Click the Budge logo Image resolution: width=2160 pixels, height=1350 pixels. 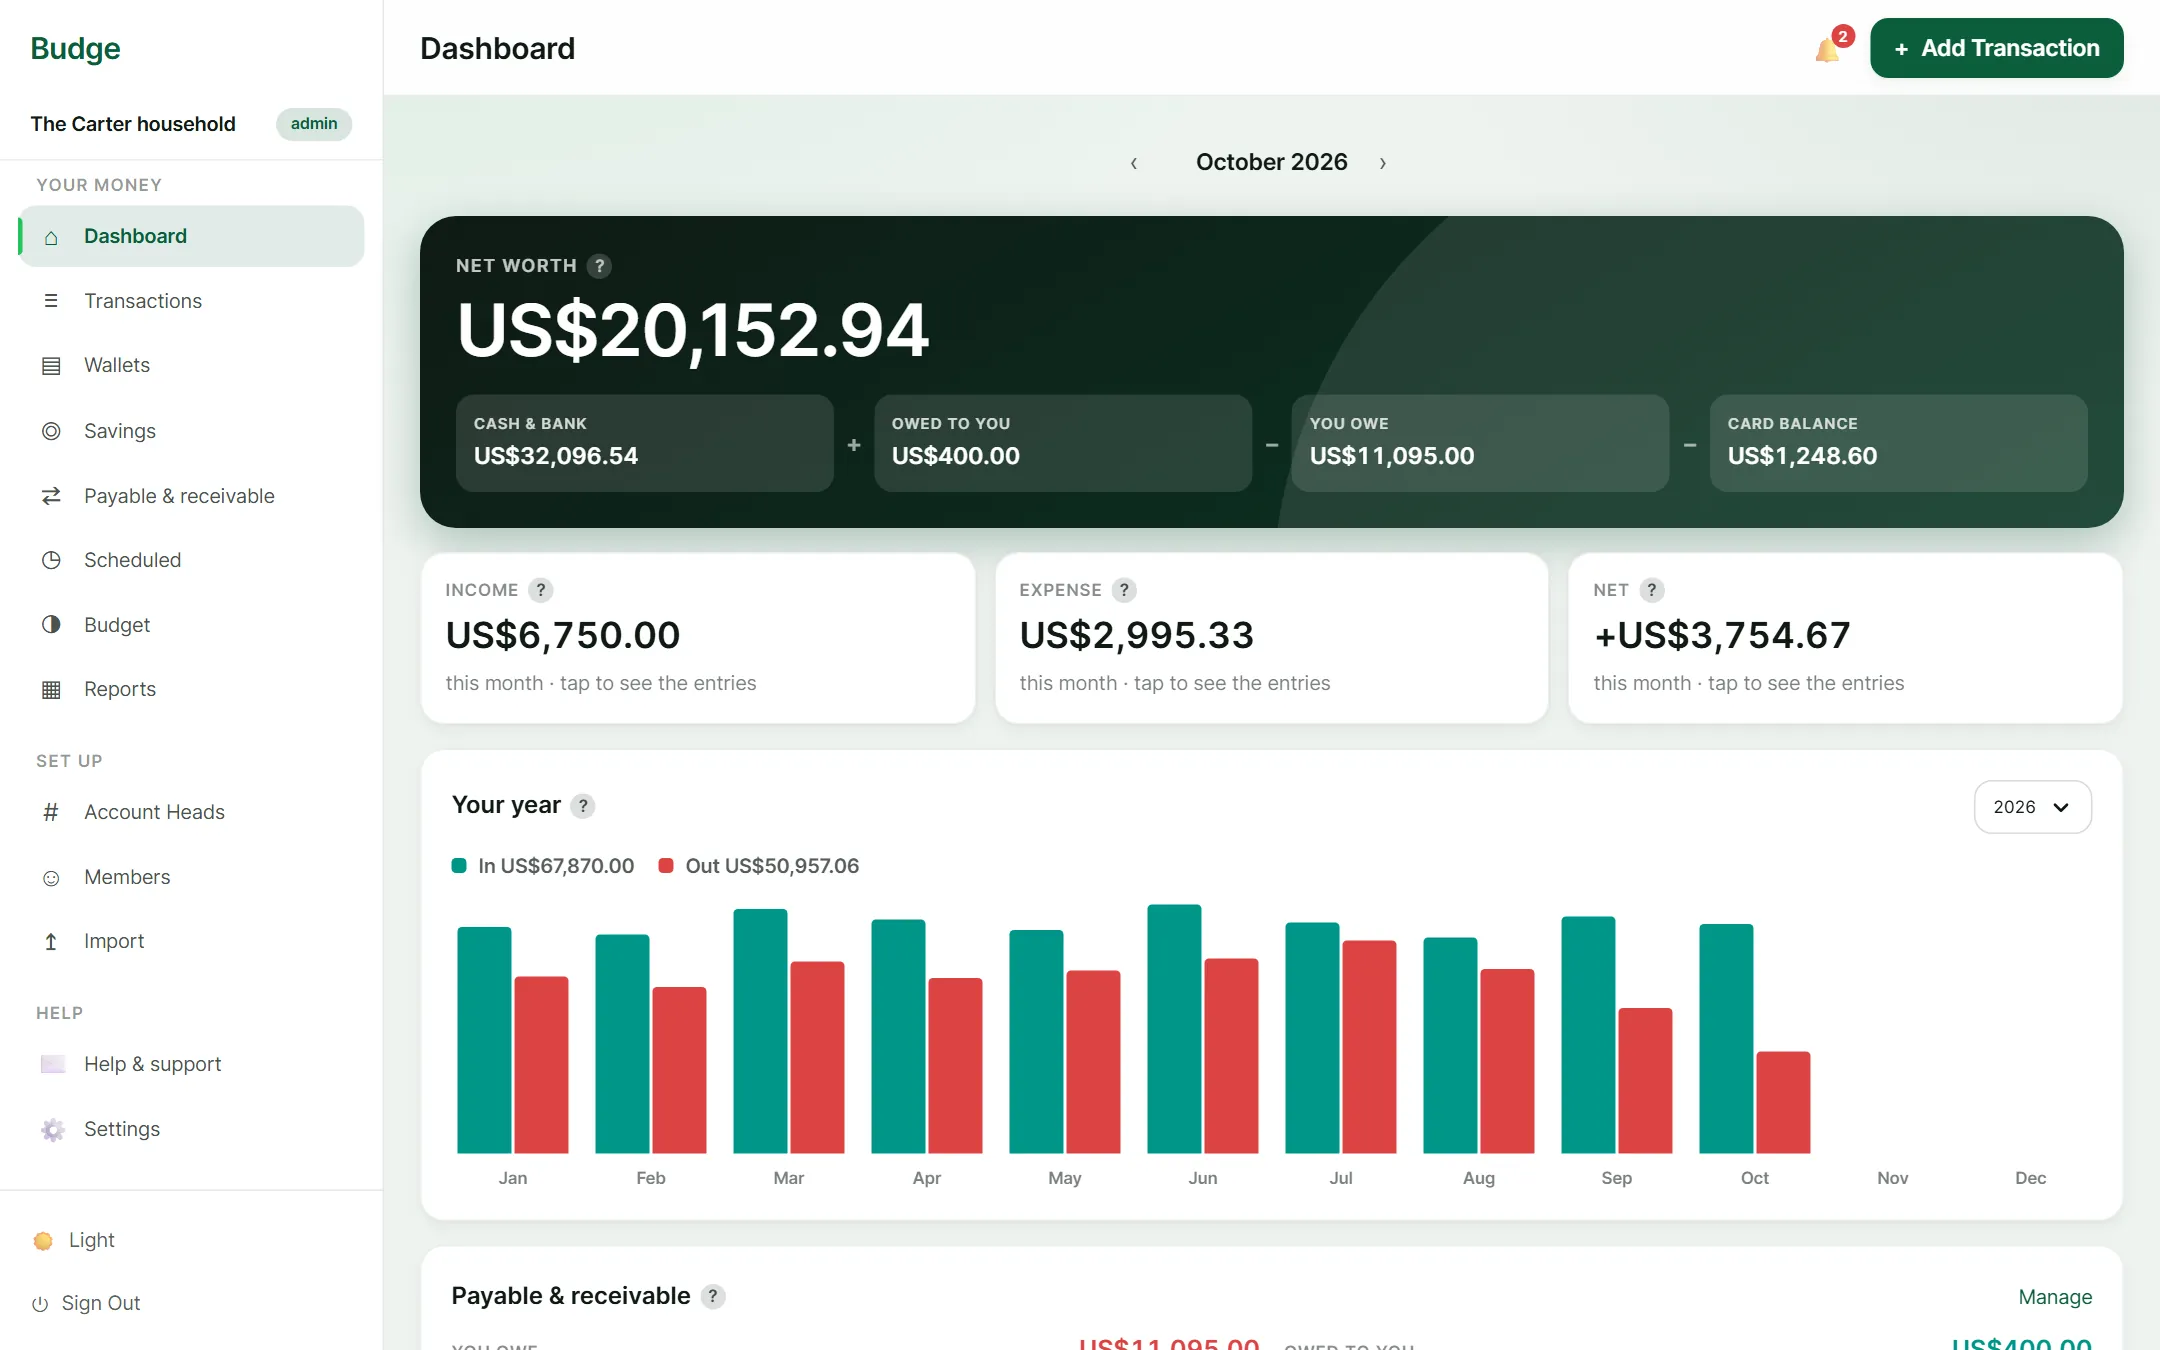[75, 48]
